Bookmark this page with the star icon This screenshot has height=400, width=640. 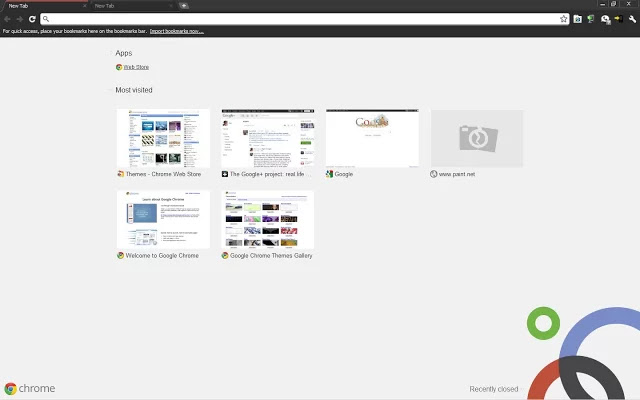tap(564, 19)
